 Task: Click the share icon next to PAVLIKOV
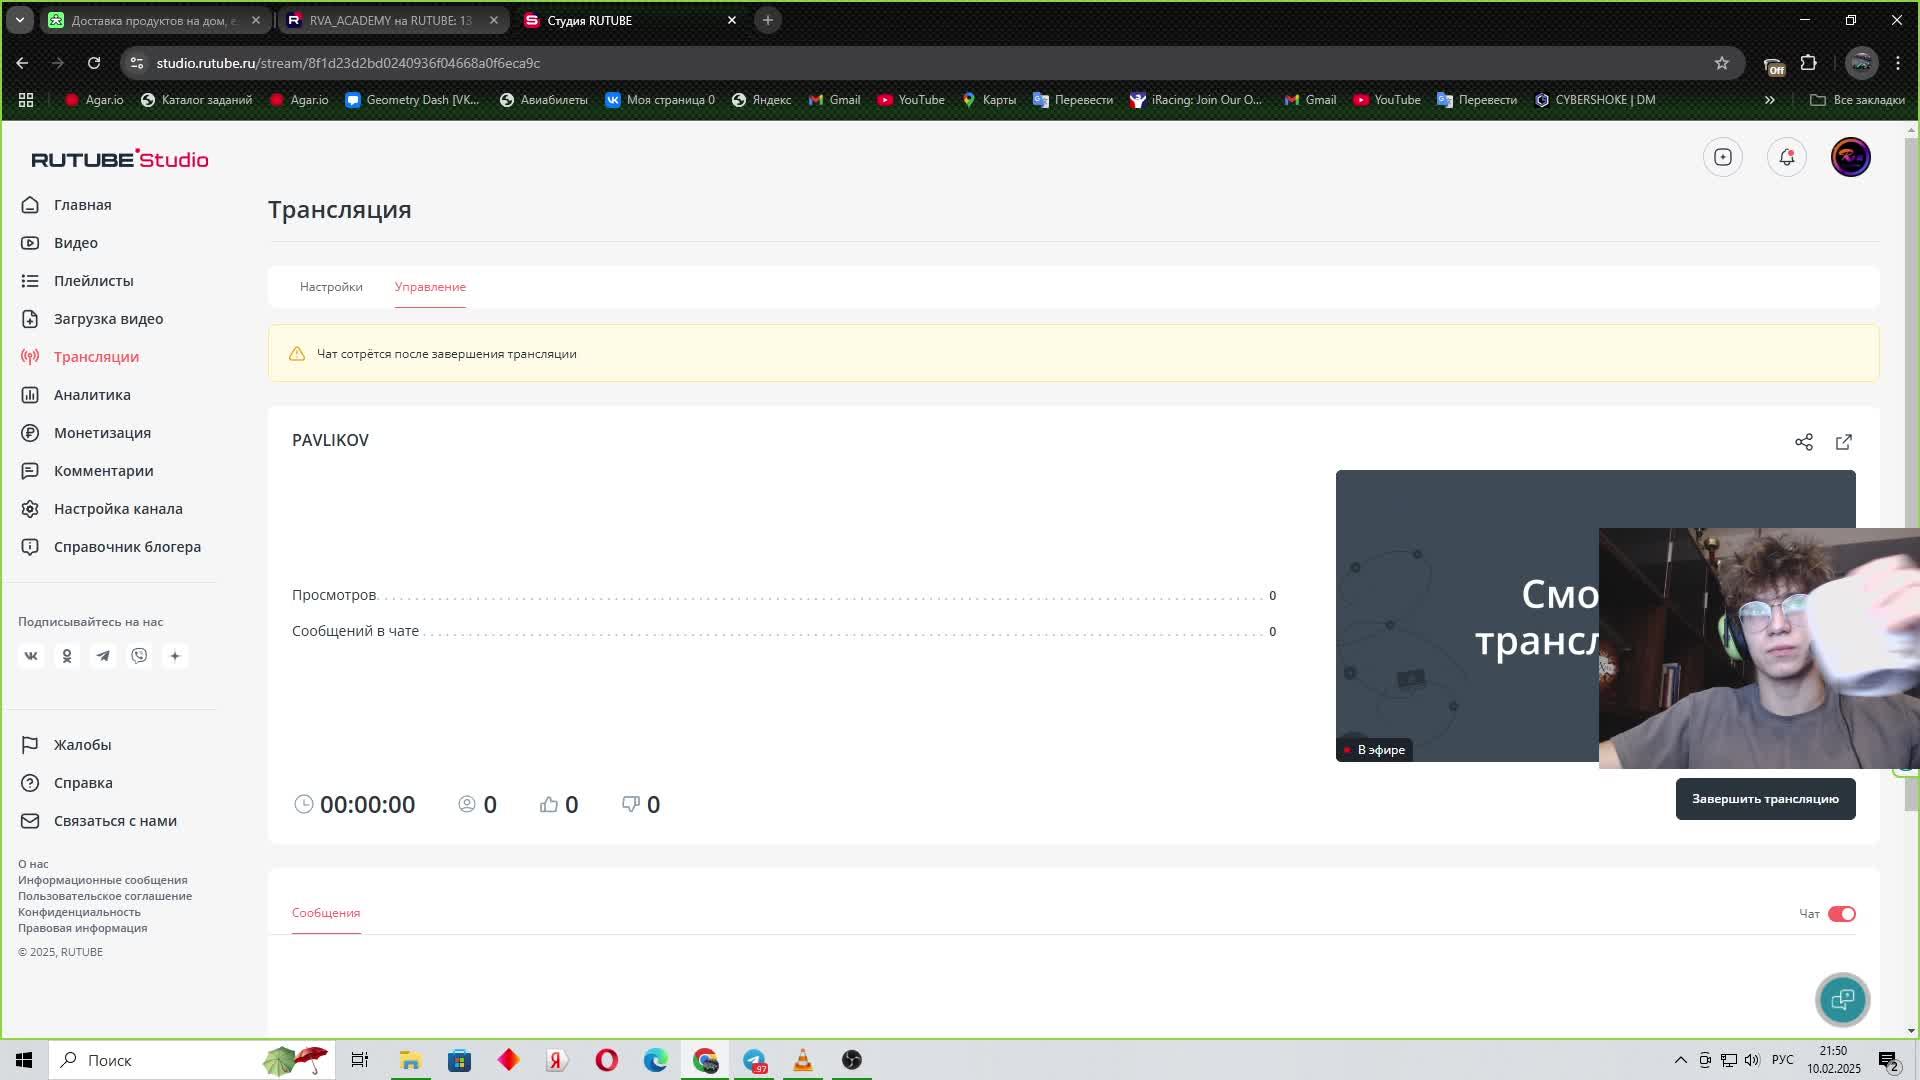tap(1803, 442)
